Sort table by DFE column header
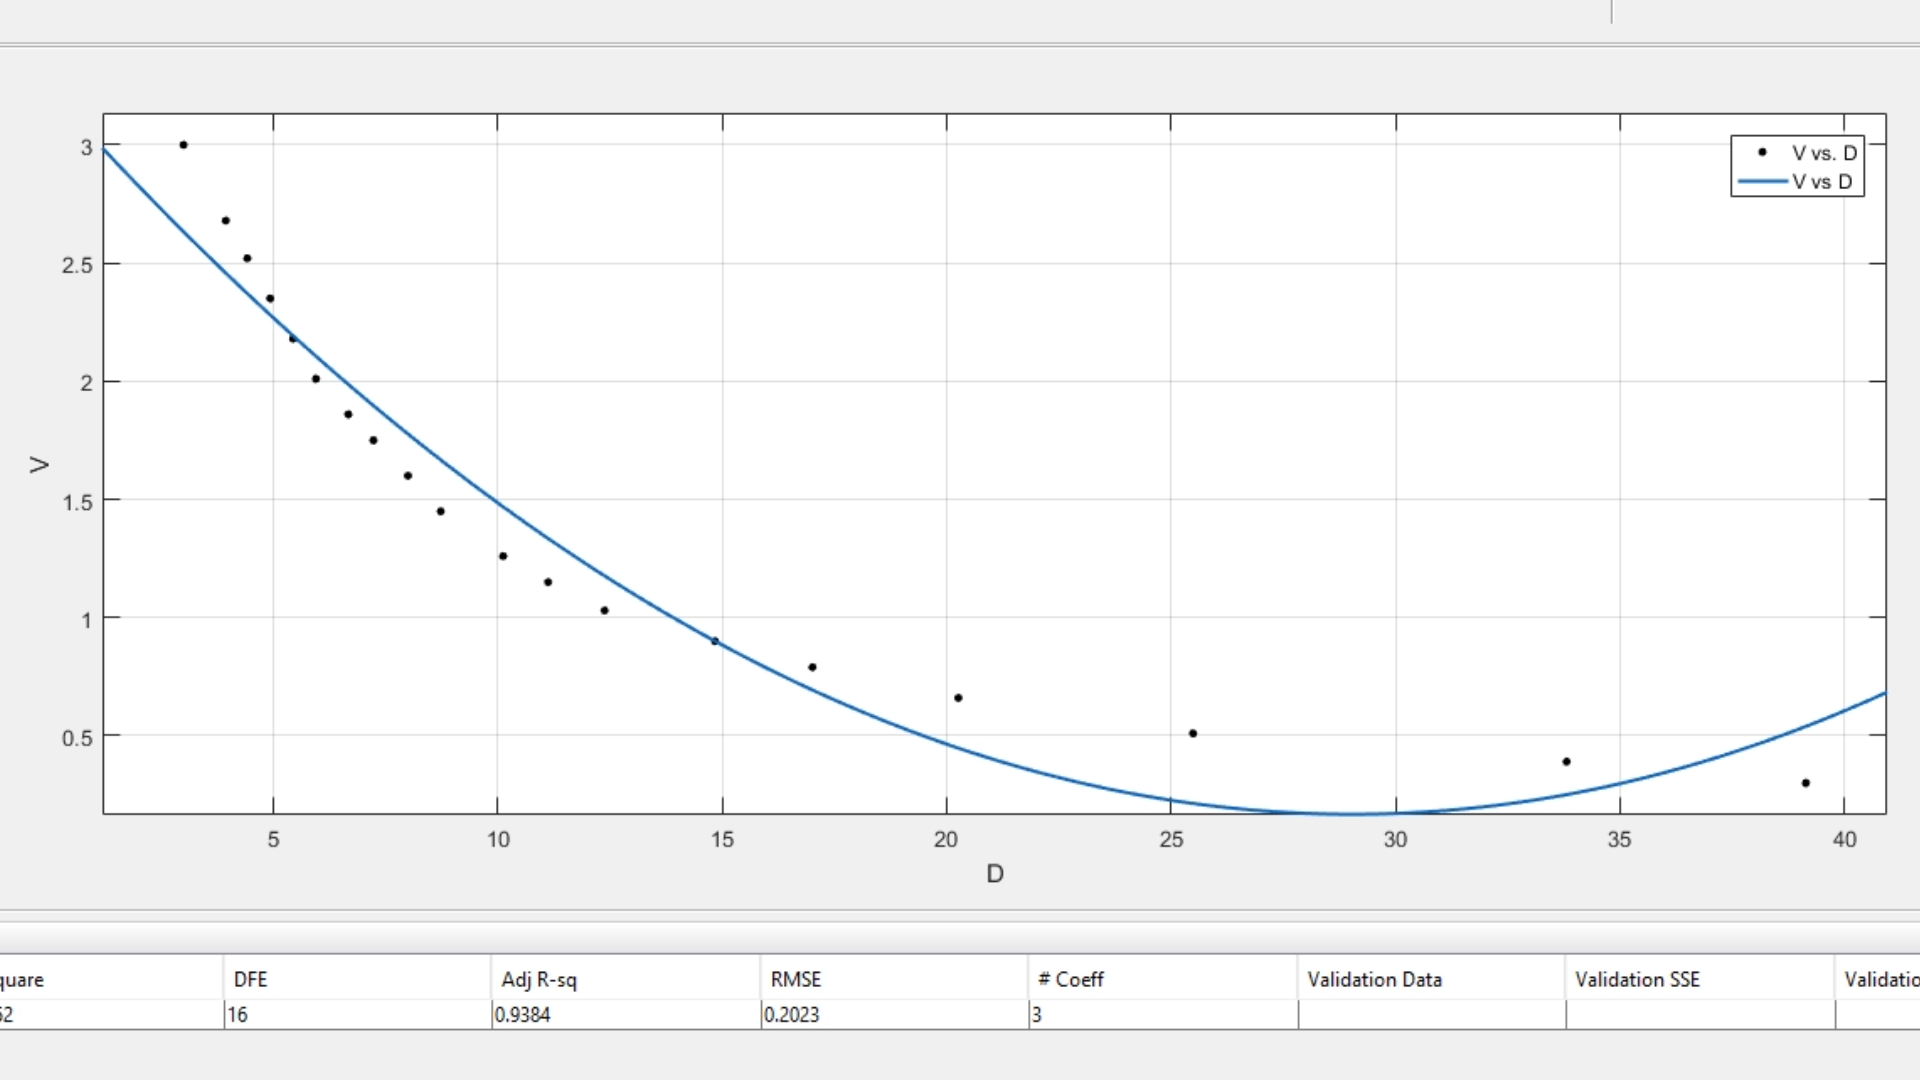1920x1080 pixels. point(250,979)
